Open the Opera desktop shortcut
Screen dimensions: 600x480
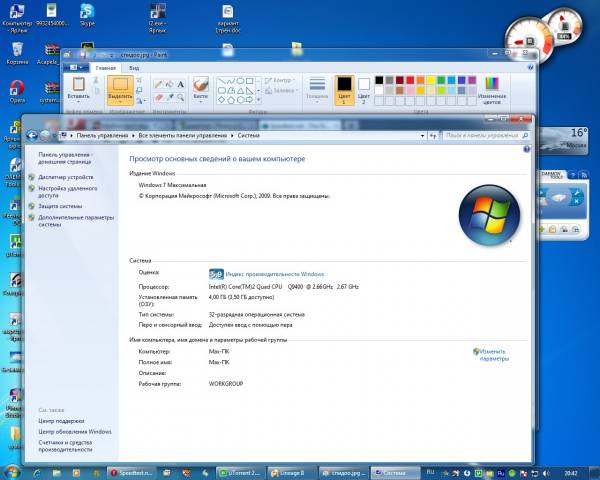tap(17, 92)
